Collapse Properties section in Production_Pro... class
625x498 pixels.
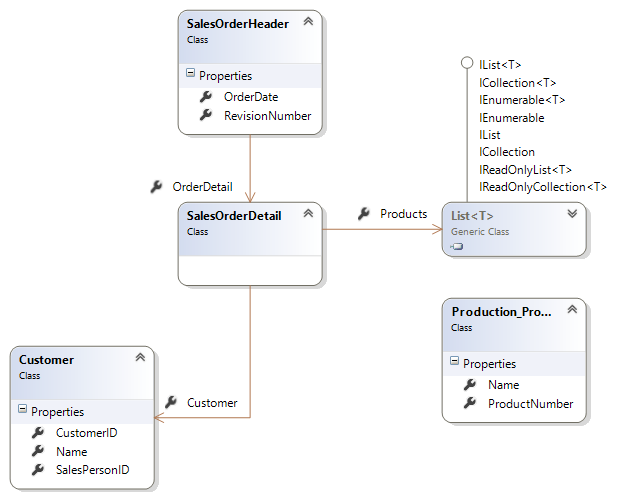click(x=454, y=360)
